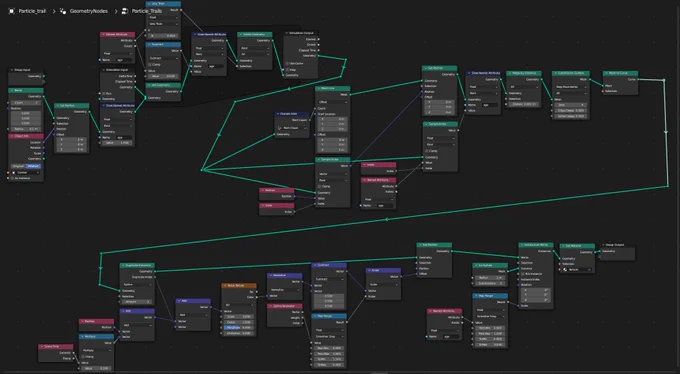Open the Normalize operation dropdown
This screenshot has height=374, width=680.
click(284, 289)
